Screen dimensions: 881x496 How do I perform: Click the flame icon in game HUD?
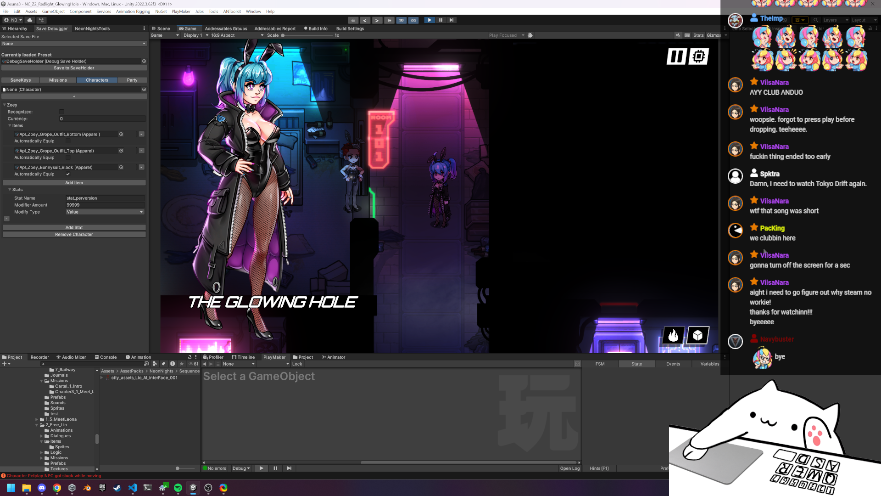[673, 336]
